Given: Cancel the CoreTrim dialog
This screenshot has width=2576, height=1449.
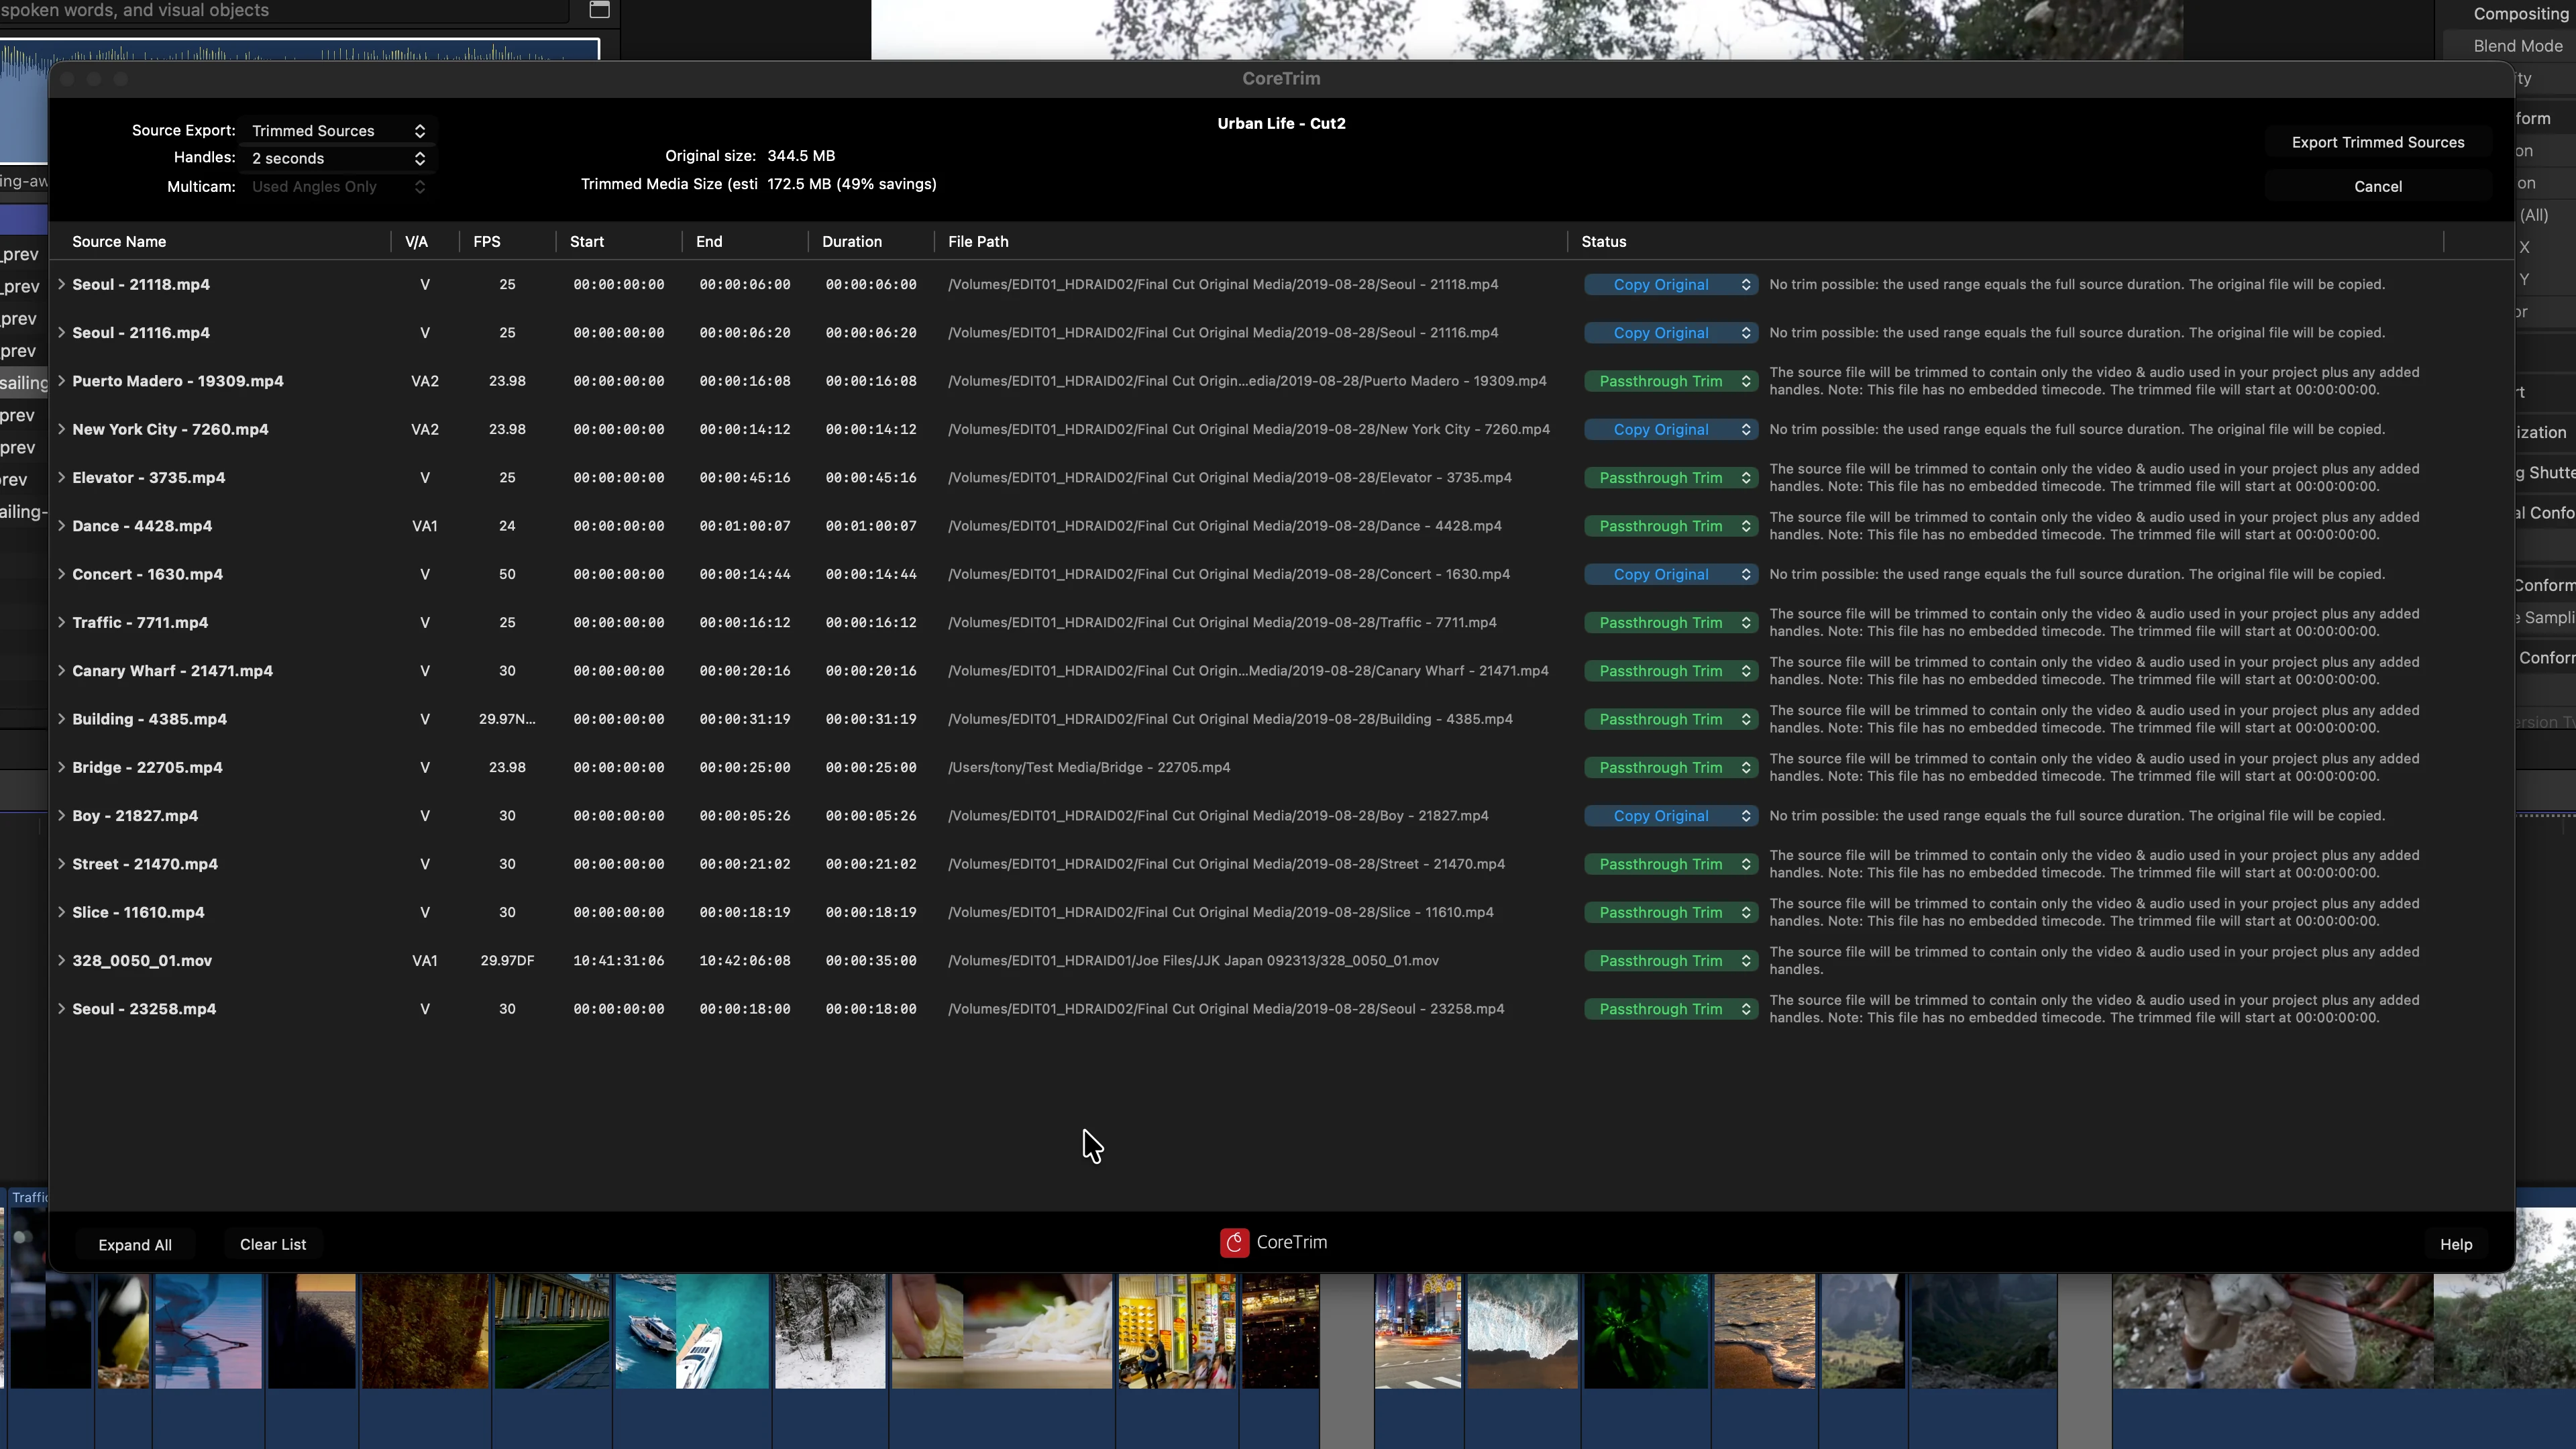Looking at the screenshot, I should (x=2377, y=187).
